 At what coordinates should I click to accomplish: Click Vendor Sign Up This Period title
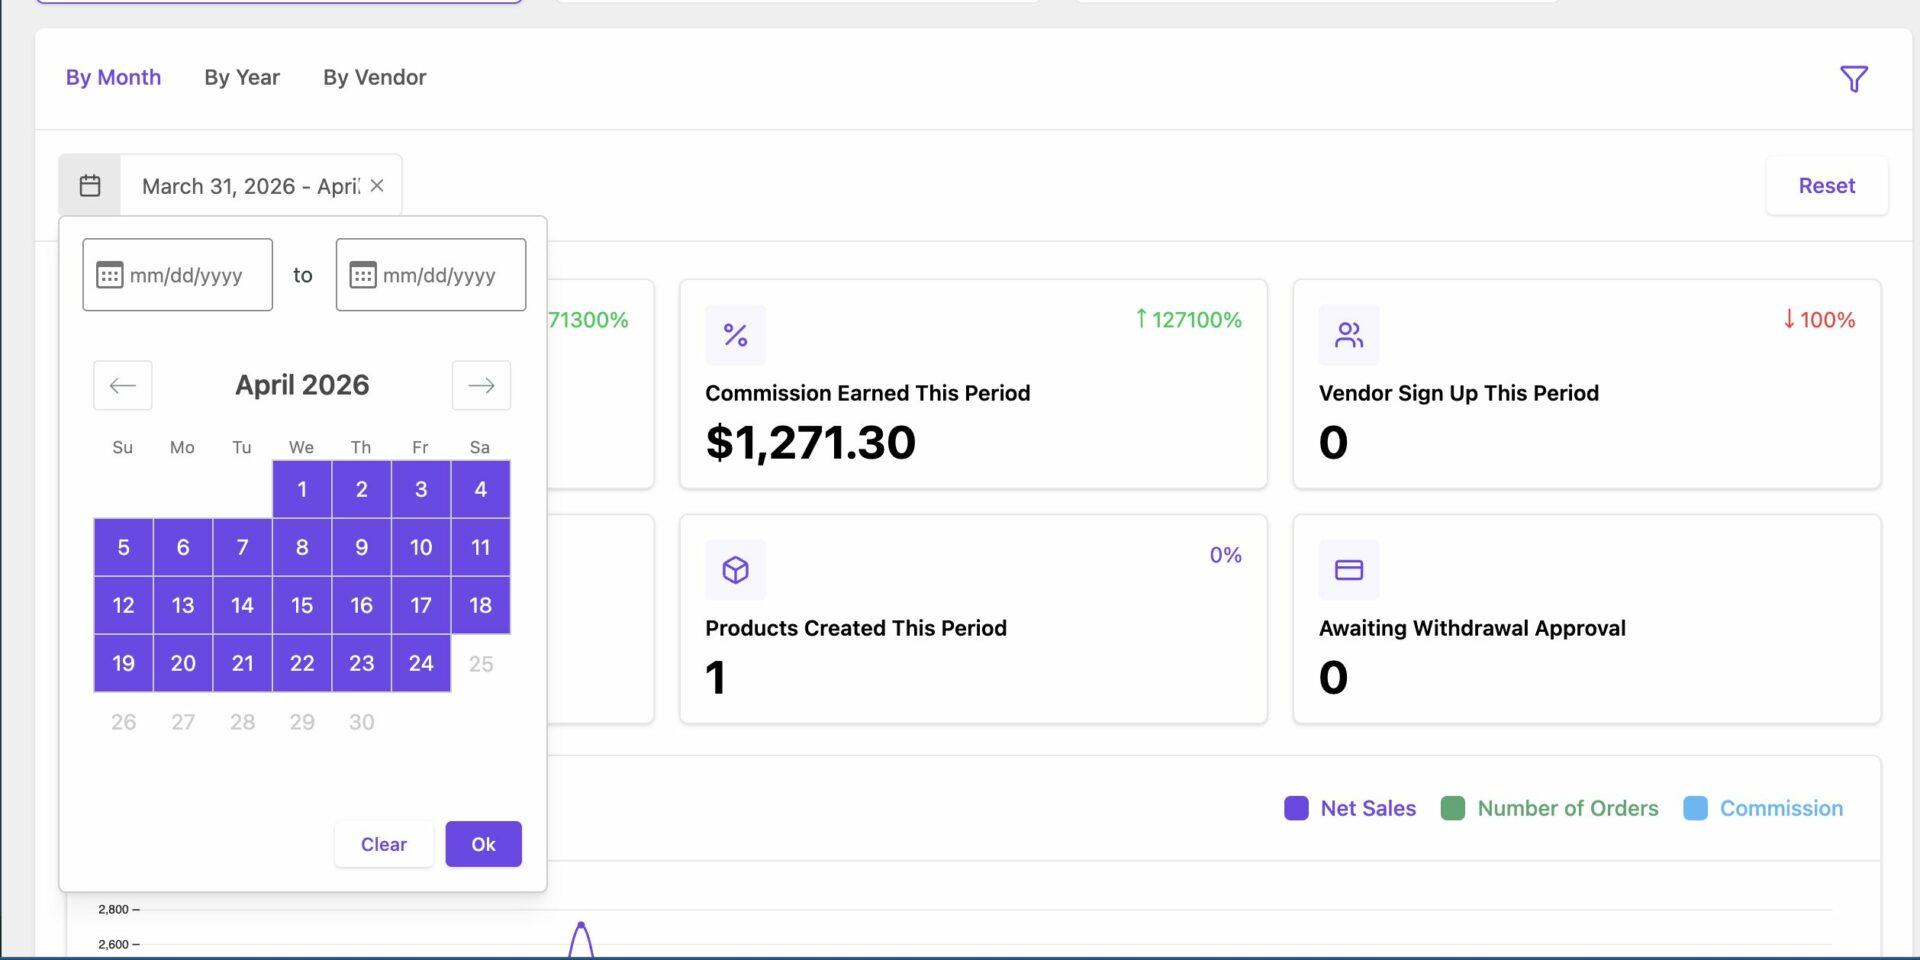(1459, 393)
